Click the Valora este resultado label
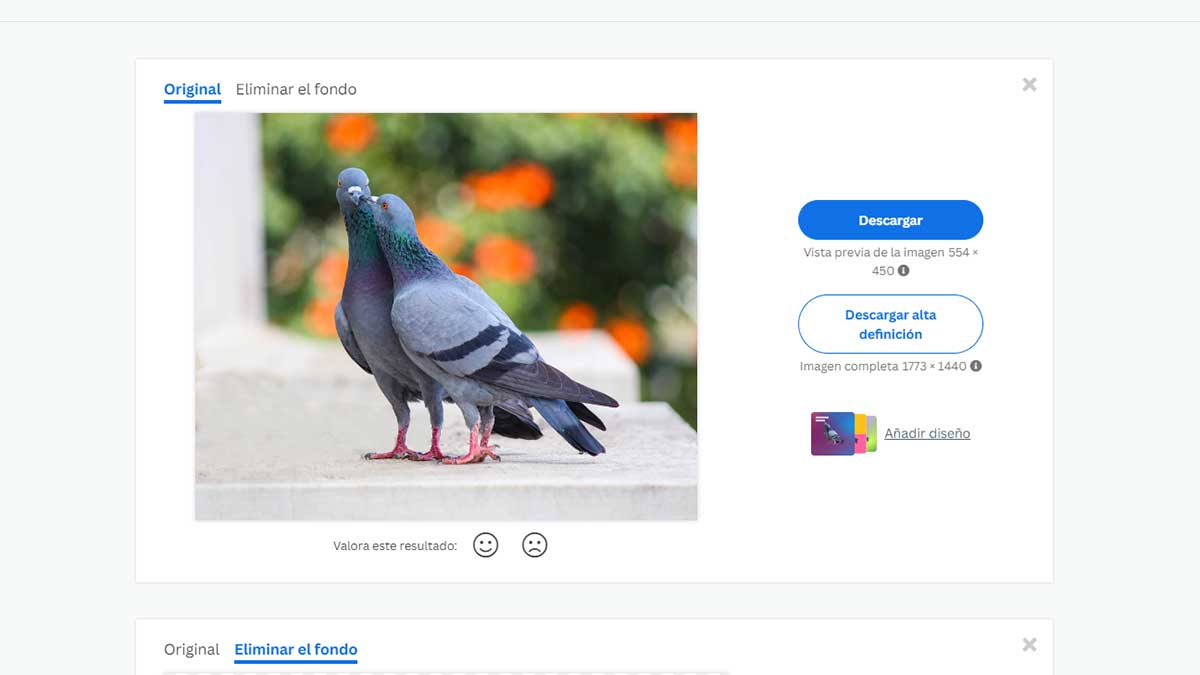The height and width of the screenshot is (675, 1200). tap(395, 546)
